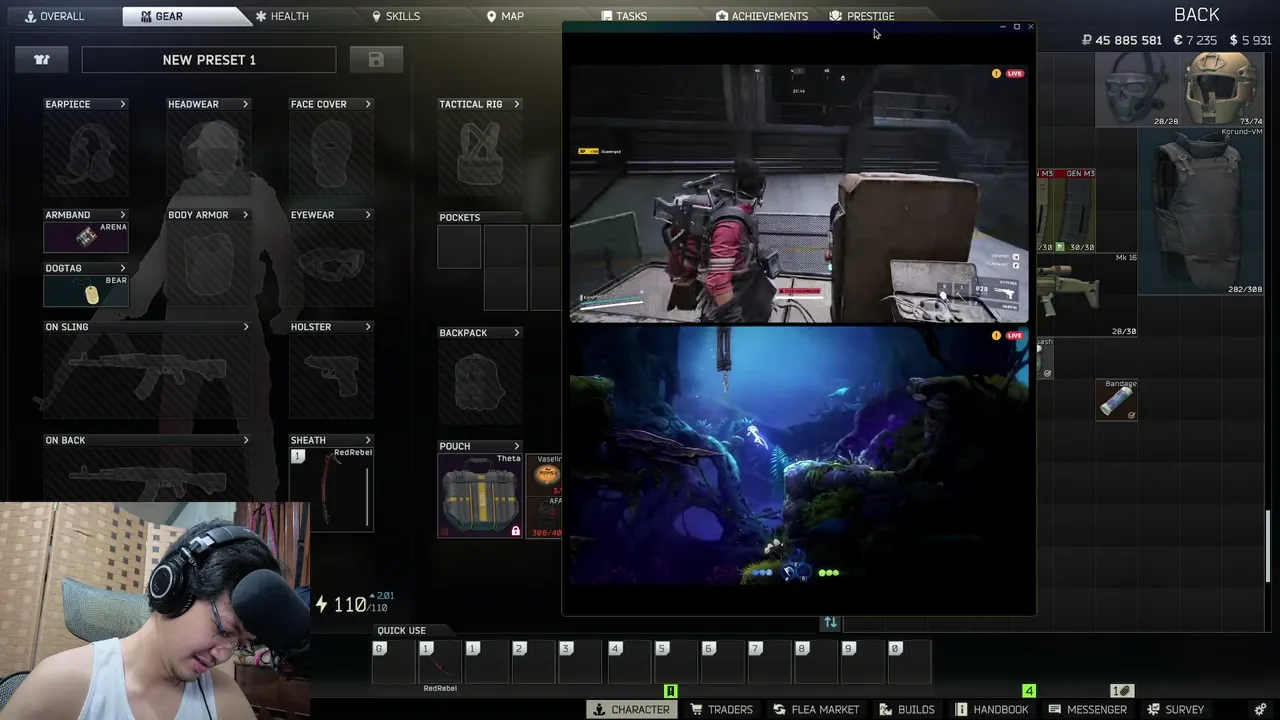Open the Traders screen

(x=721, y=709)
